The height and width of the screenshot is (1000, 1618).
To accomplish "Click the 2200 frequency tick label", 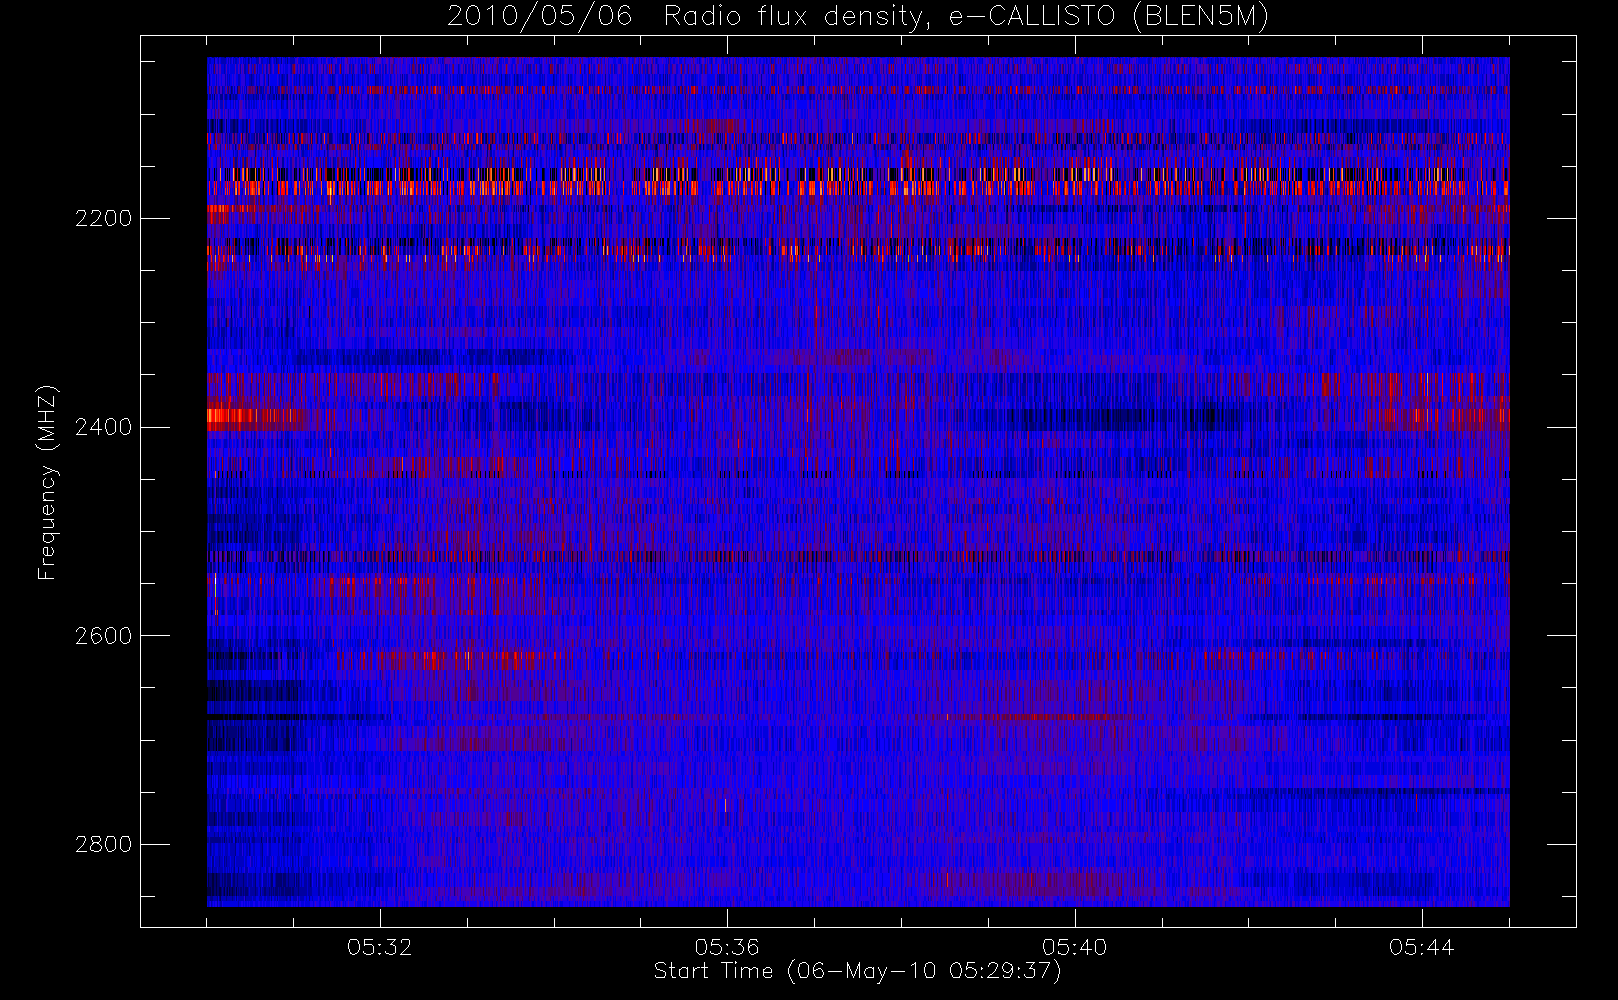I will click(103, 218).
